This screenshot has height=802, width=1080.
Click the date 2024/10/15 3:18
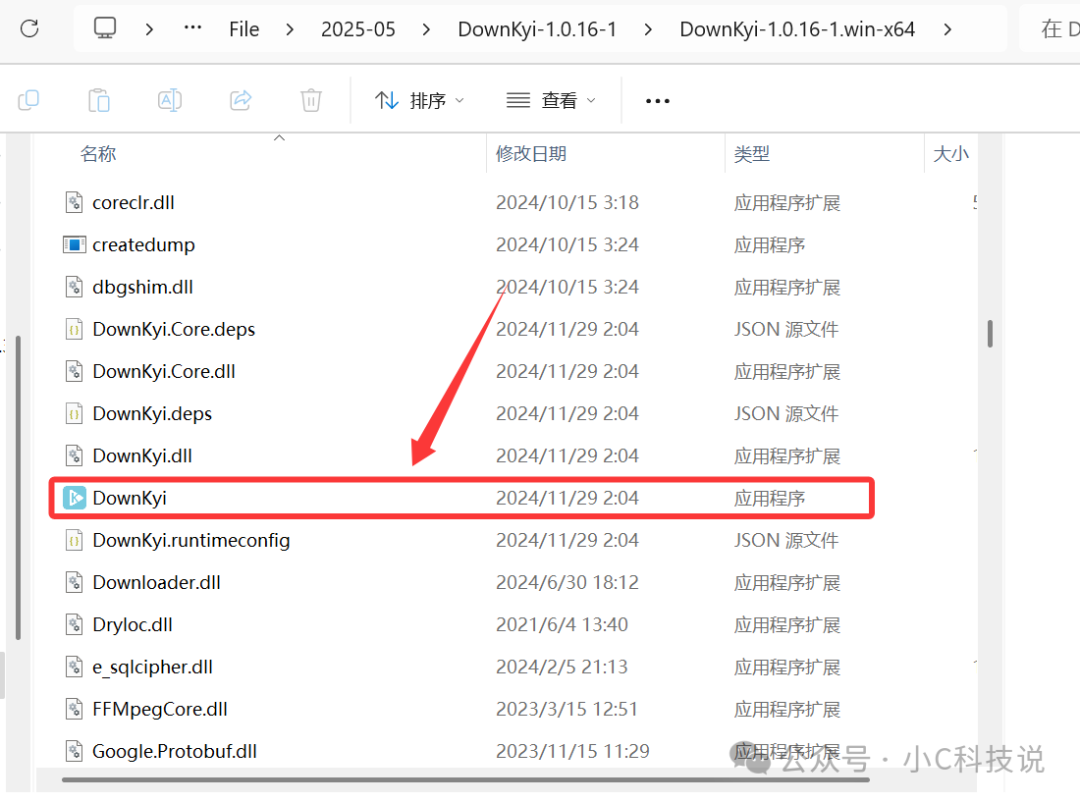pyautogui.click(x=567, y=203)
